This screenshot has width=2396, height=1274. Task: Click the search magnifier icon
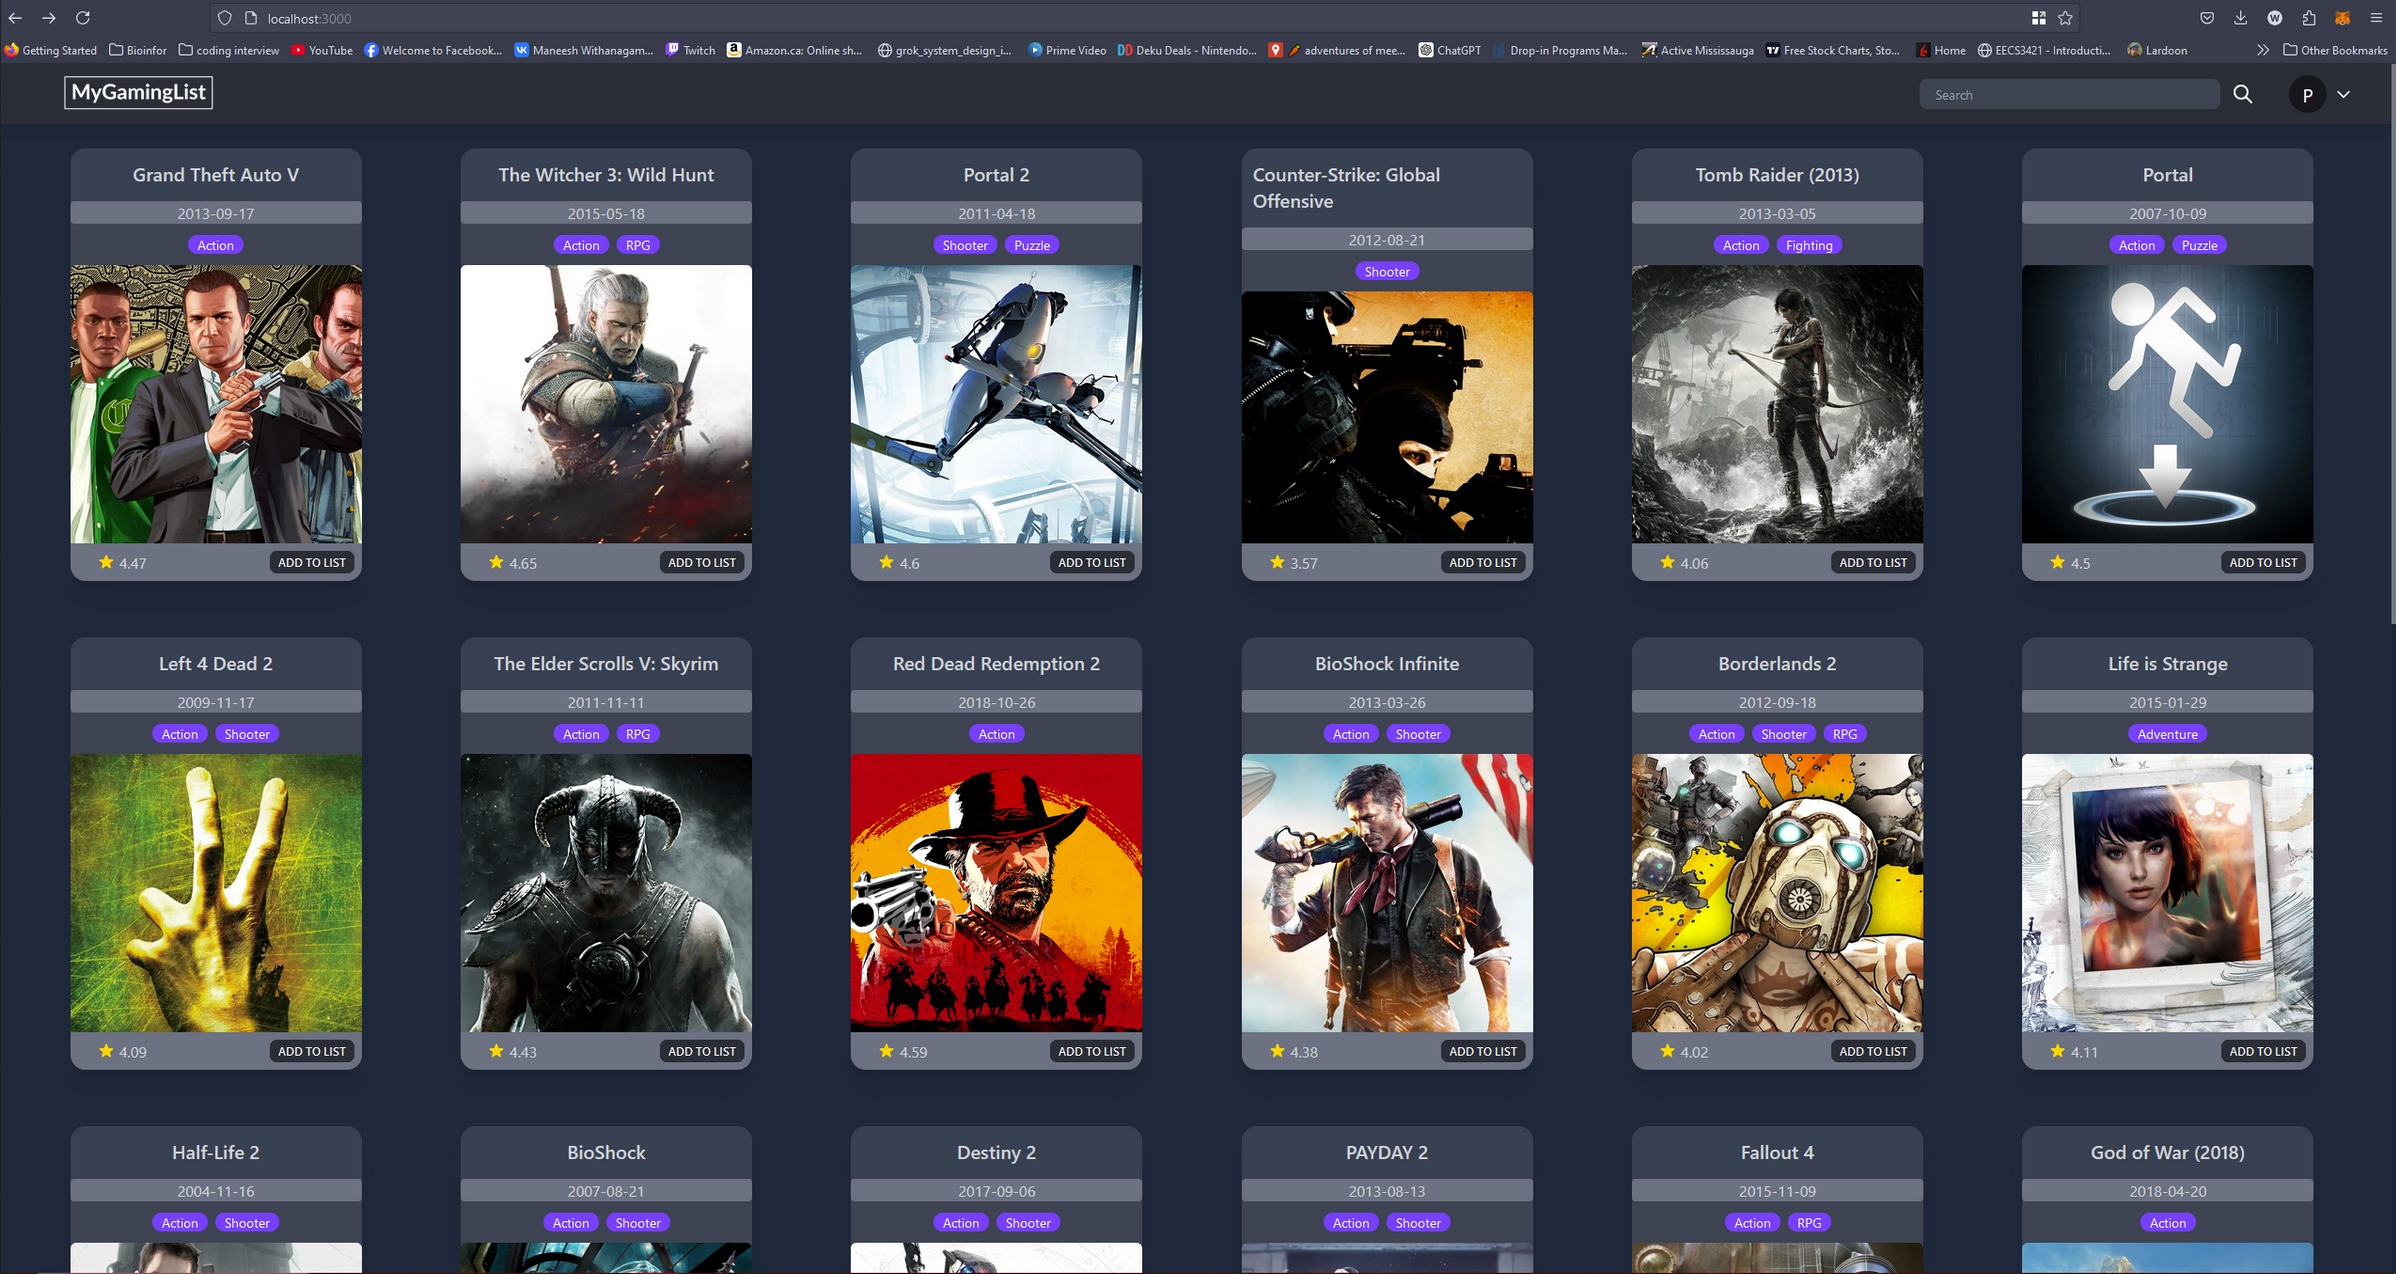2242,94
